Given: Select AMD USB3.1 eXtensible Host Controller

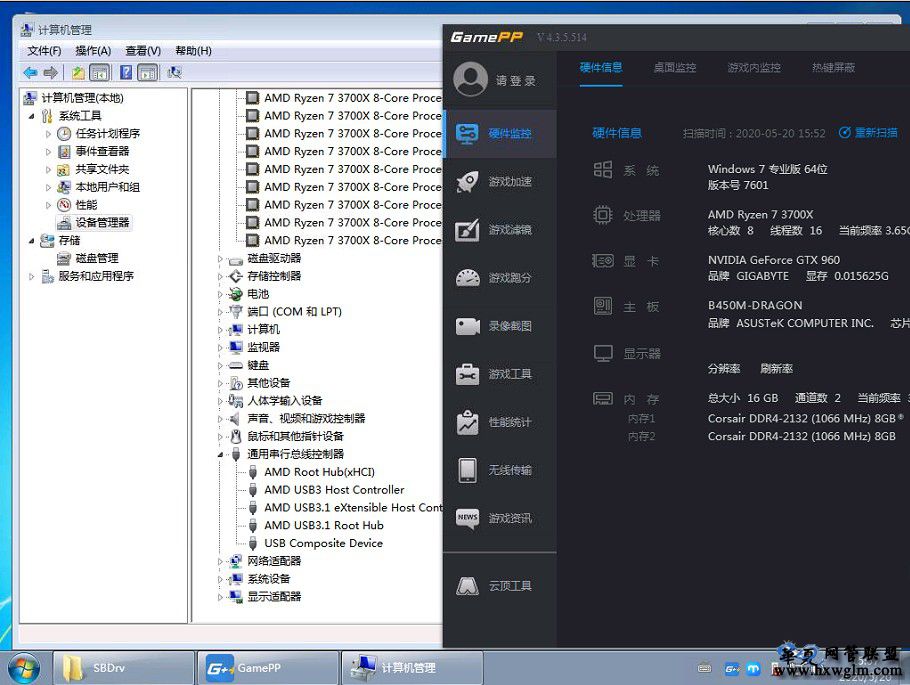Looking at the screenshot, I should tap(353, 507).
